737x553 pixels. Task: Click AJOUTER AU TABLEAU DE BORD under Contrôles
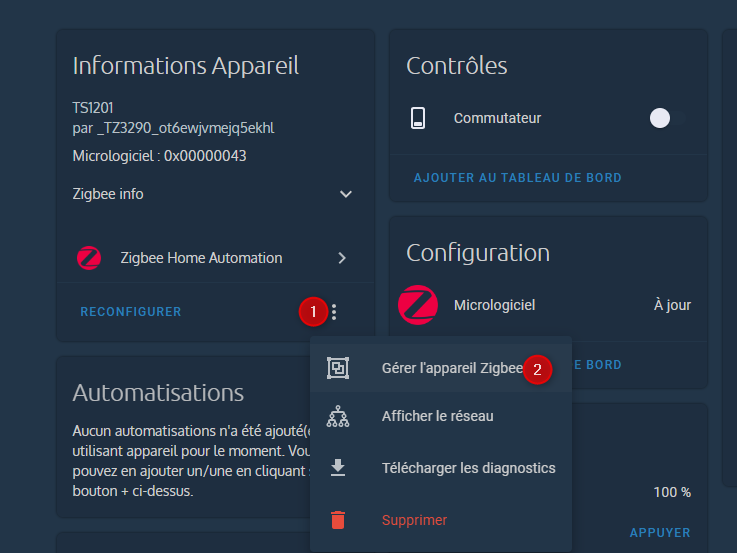tap(517, 178)
